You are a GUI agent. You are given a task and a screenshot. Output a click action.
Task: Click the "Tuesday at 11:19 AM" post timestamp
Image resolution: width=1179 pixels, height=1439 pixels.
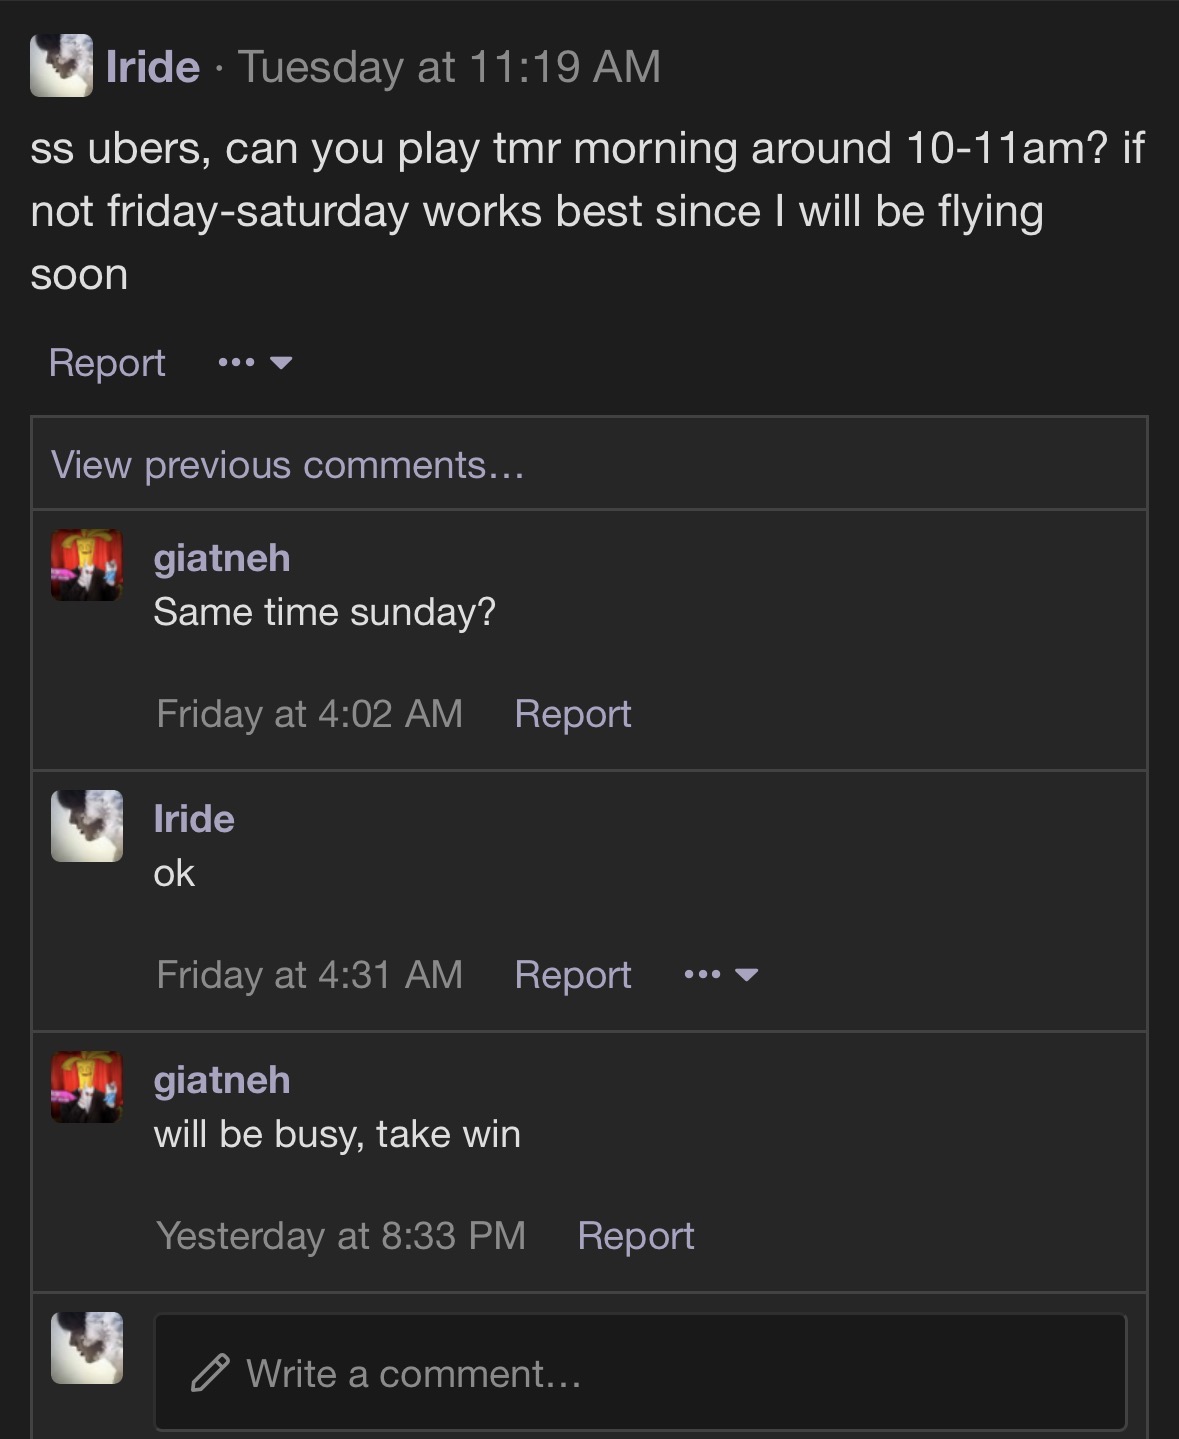449,67
